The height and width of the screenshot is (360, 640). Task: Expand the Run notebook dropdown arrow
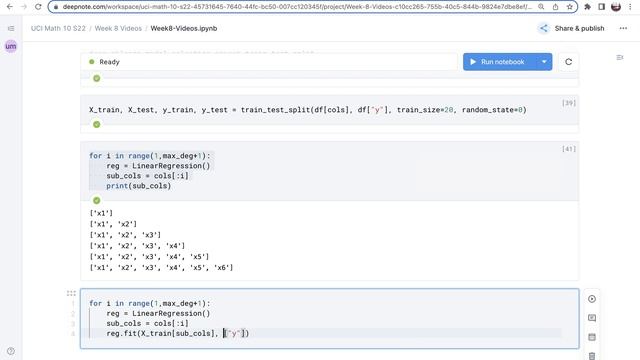click(x=544, y=62)
